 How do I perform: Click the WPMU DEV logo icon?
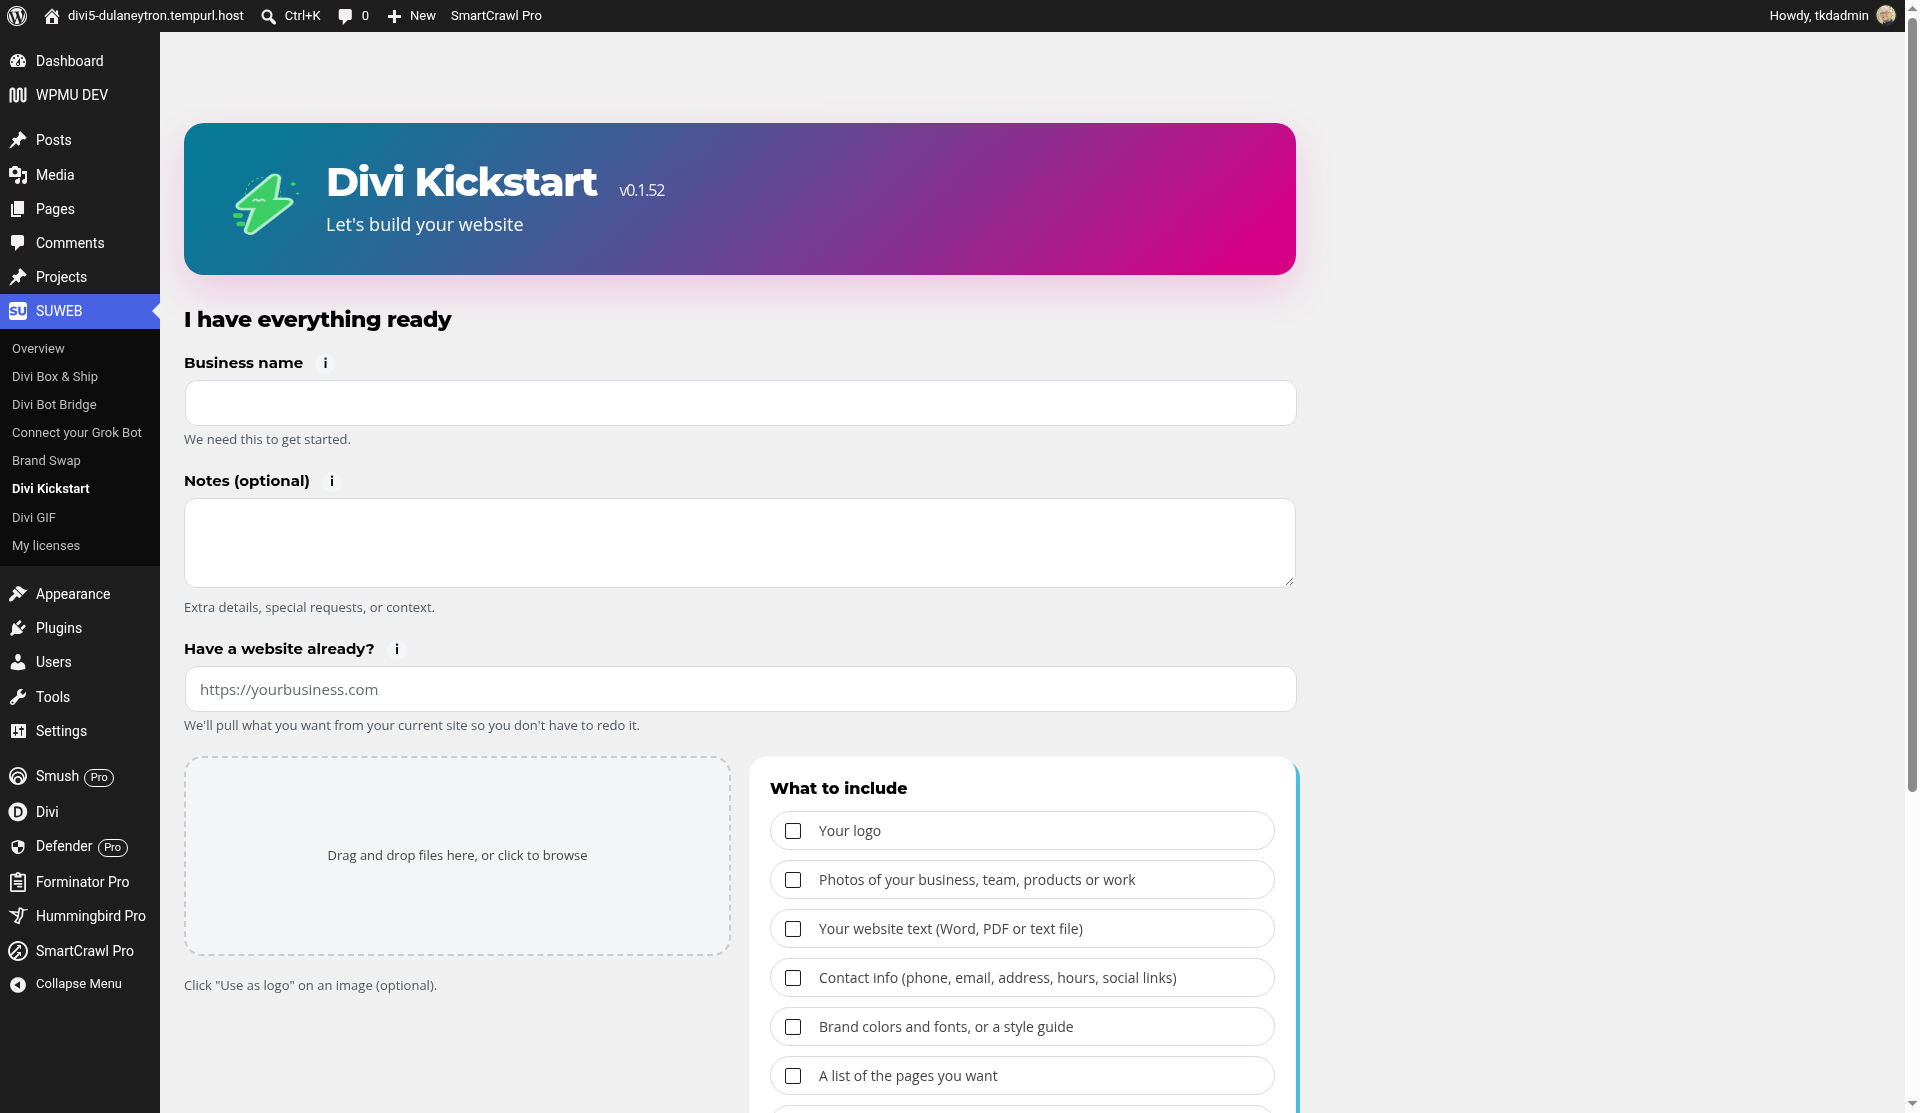point(18,95)
